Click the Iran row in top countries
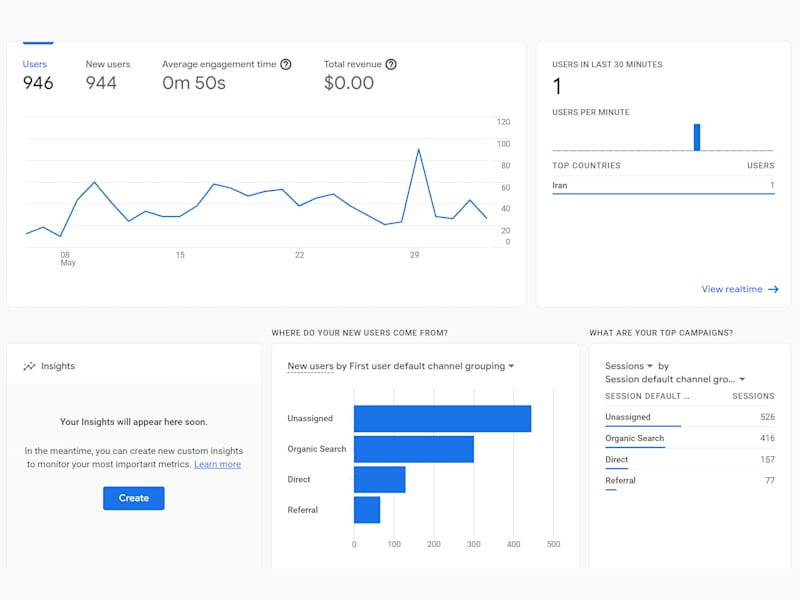Image resolution: width=800 pixels, height=600 pixels. tap(663, 185)
